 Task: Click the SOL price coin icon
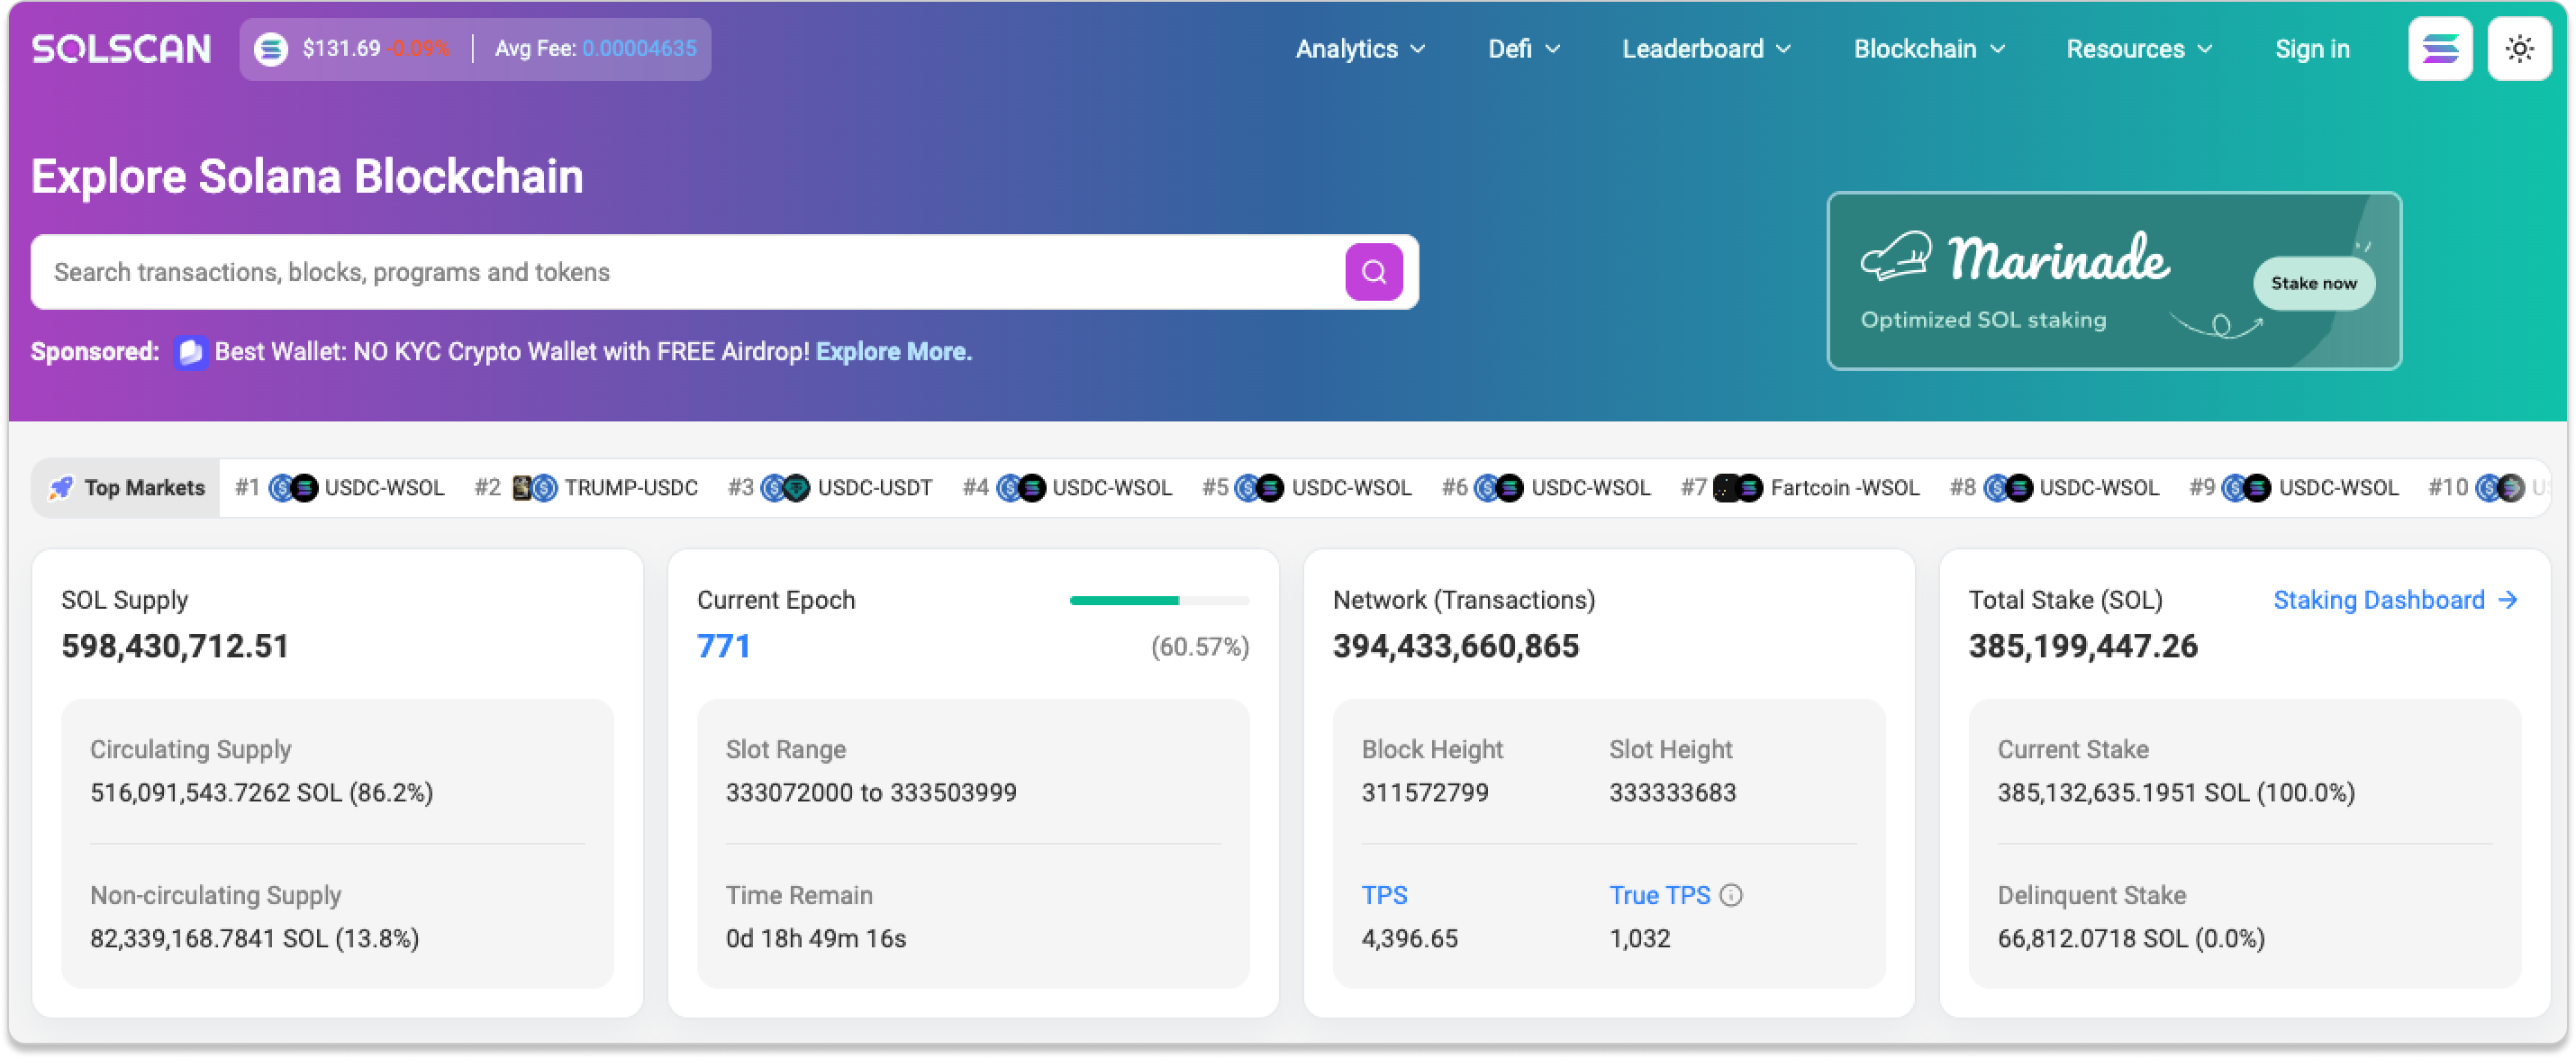[270, 49]
